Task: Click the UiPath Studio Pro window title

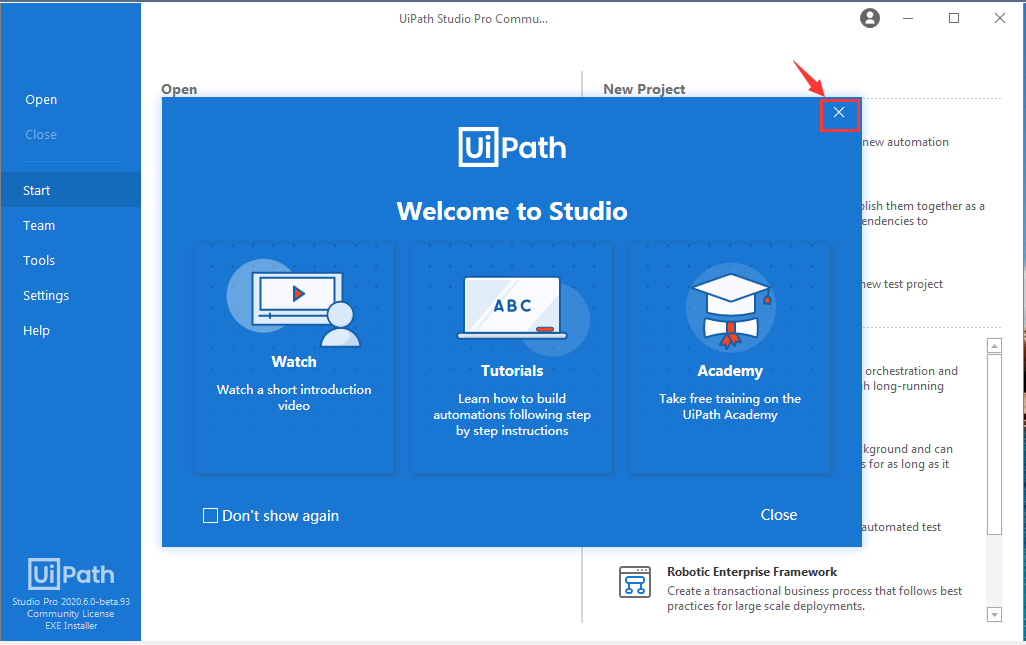Action: pyautogui.click(x=474, y=18)
